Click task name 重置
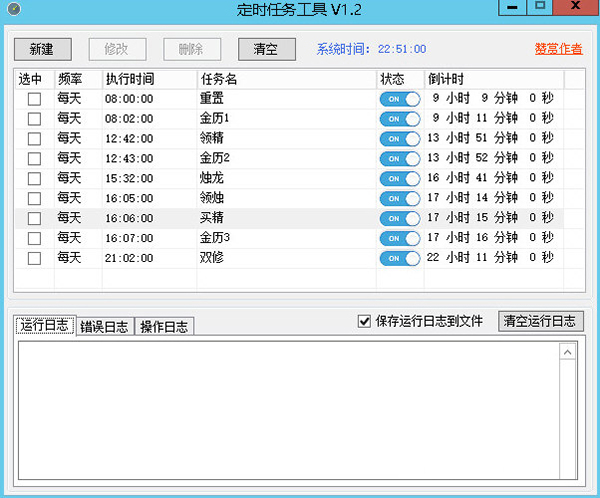 212,99
